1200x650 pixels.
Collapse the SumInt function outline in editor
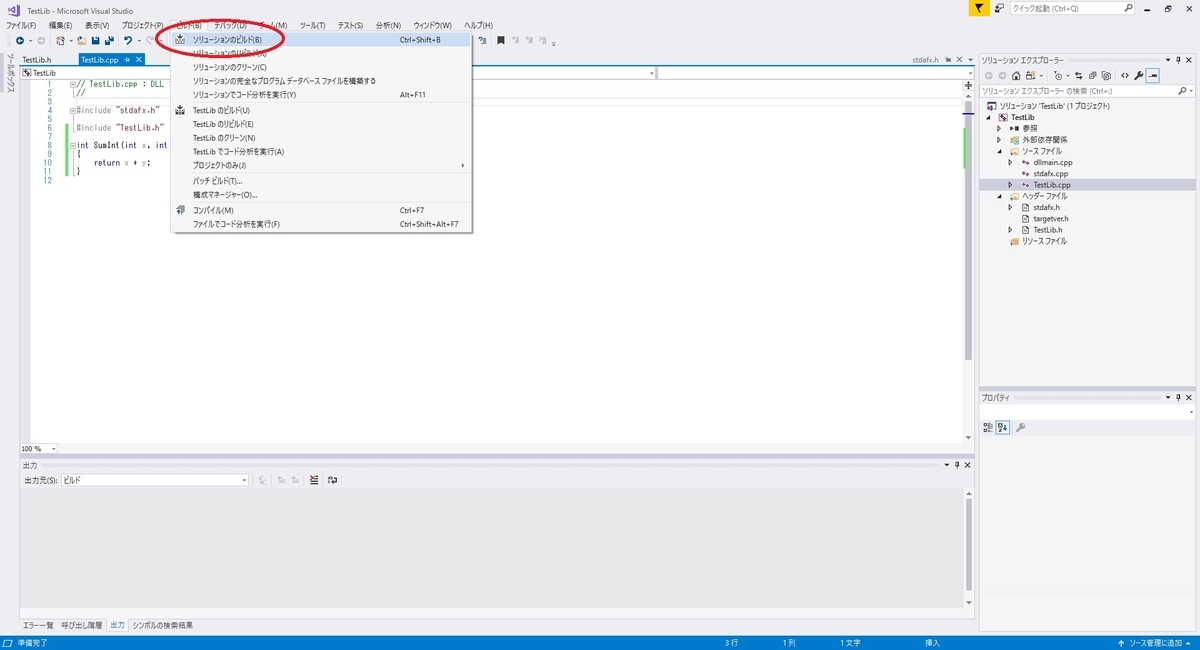click(x=73, y=145)
